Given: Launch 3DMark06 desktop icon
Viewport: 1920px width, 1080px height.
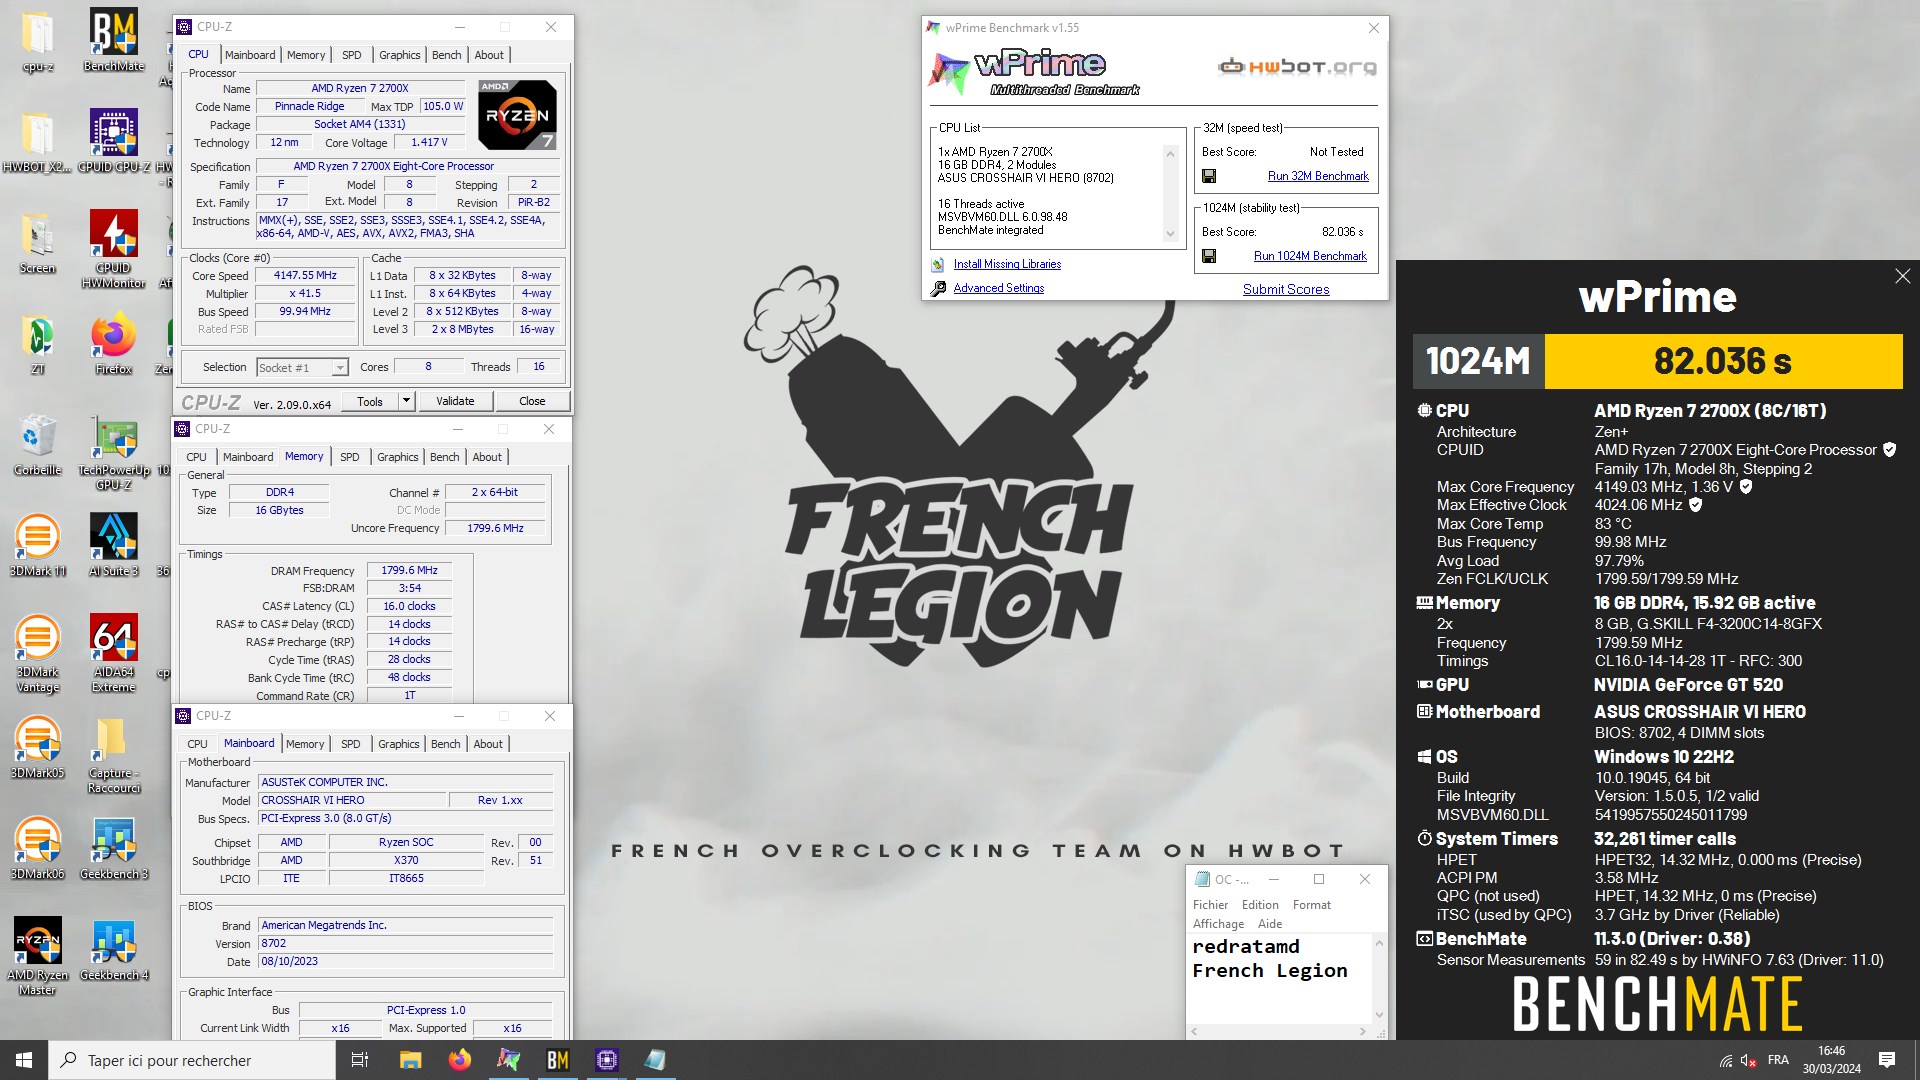Looking at the screenshot, I should click(37, 848).
